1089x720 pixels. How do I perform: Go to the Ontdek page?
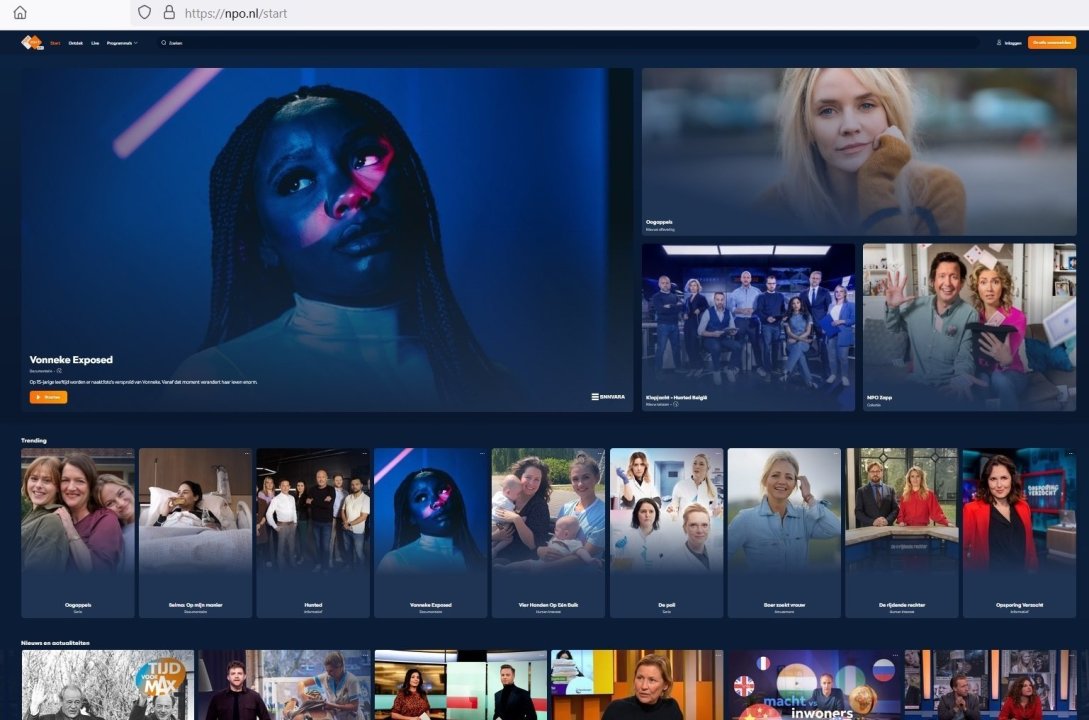tap(76, 43)
